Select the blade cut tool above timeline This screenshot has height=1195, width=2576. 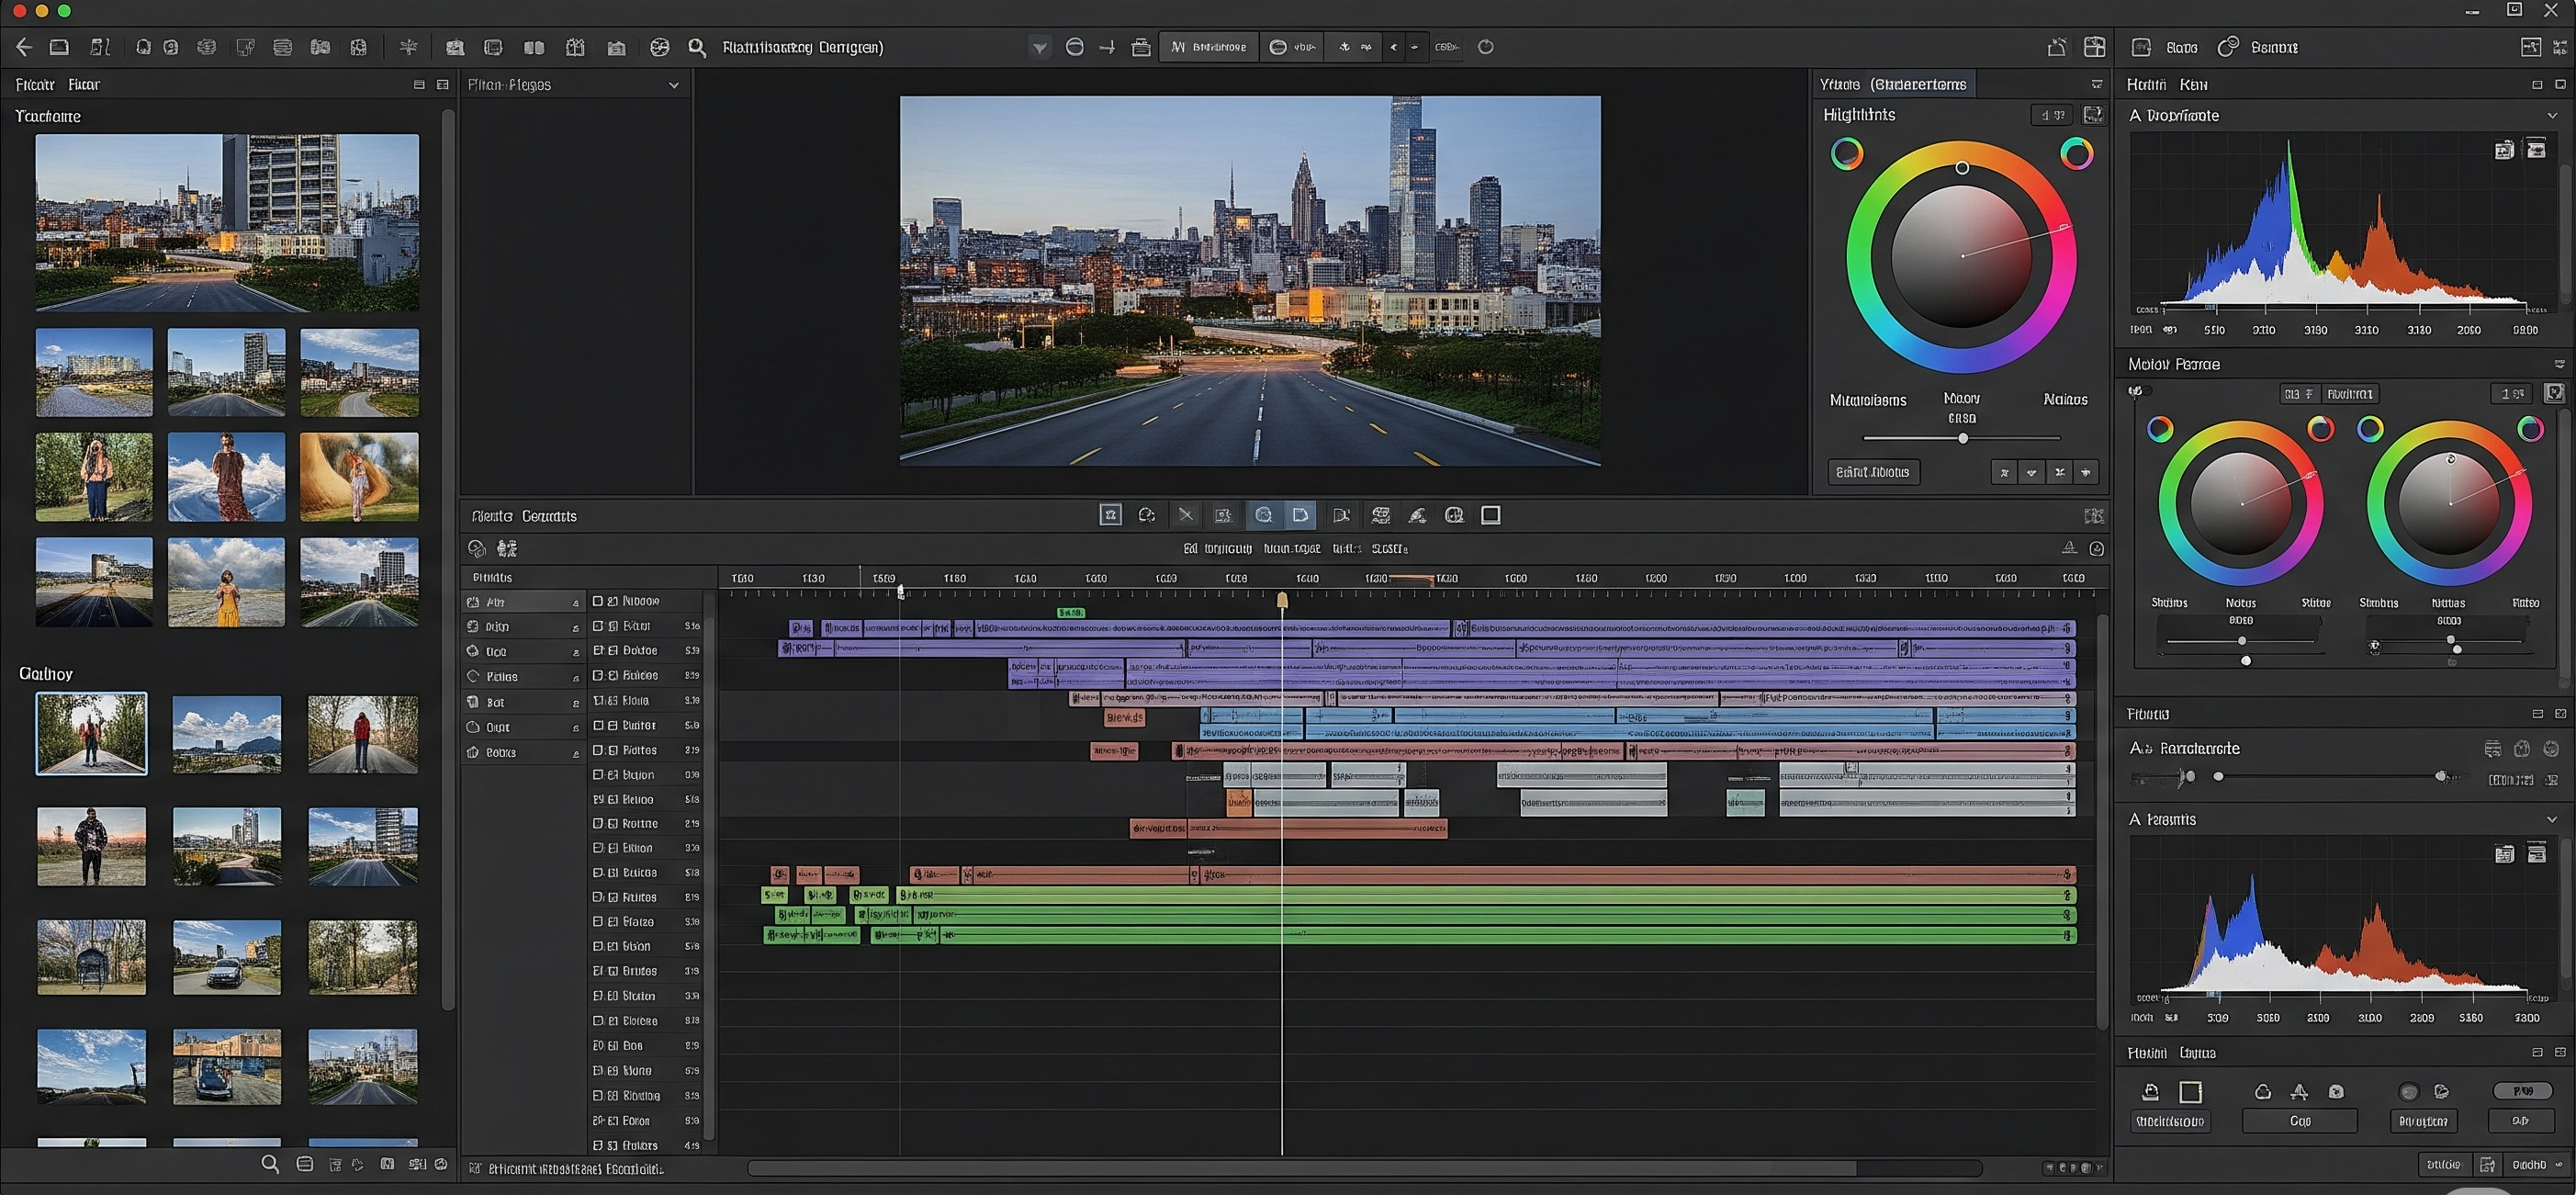click(x=1185, y=515)
